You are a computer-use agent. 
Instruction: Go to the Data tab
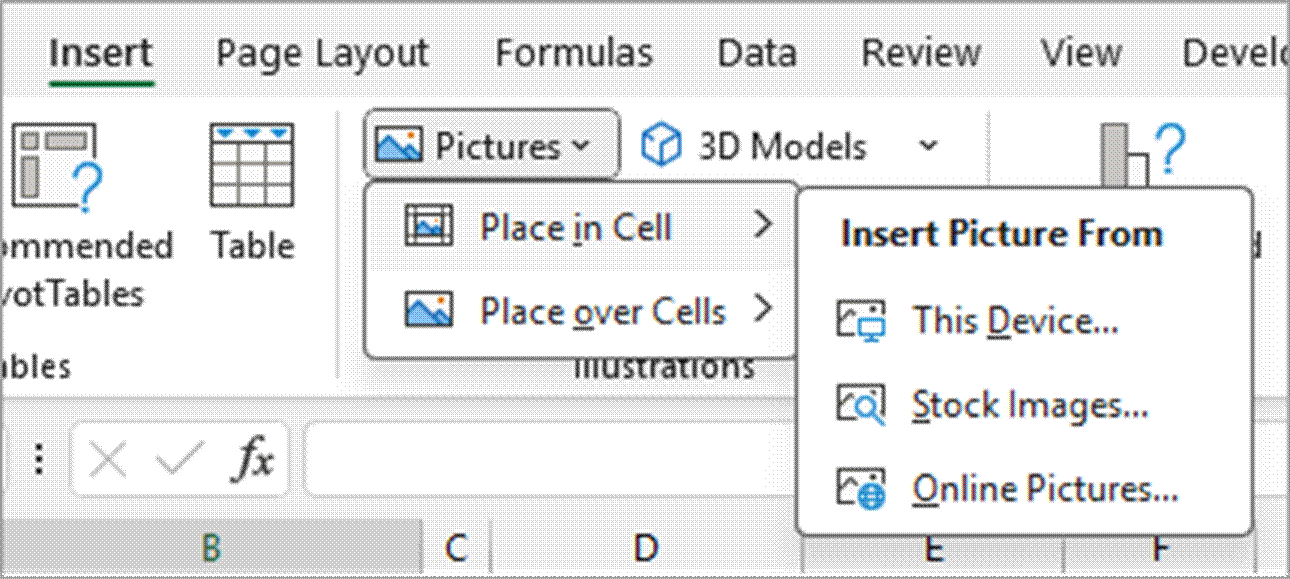[x=757, y=53]
